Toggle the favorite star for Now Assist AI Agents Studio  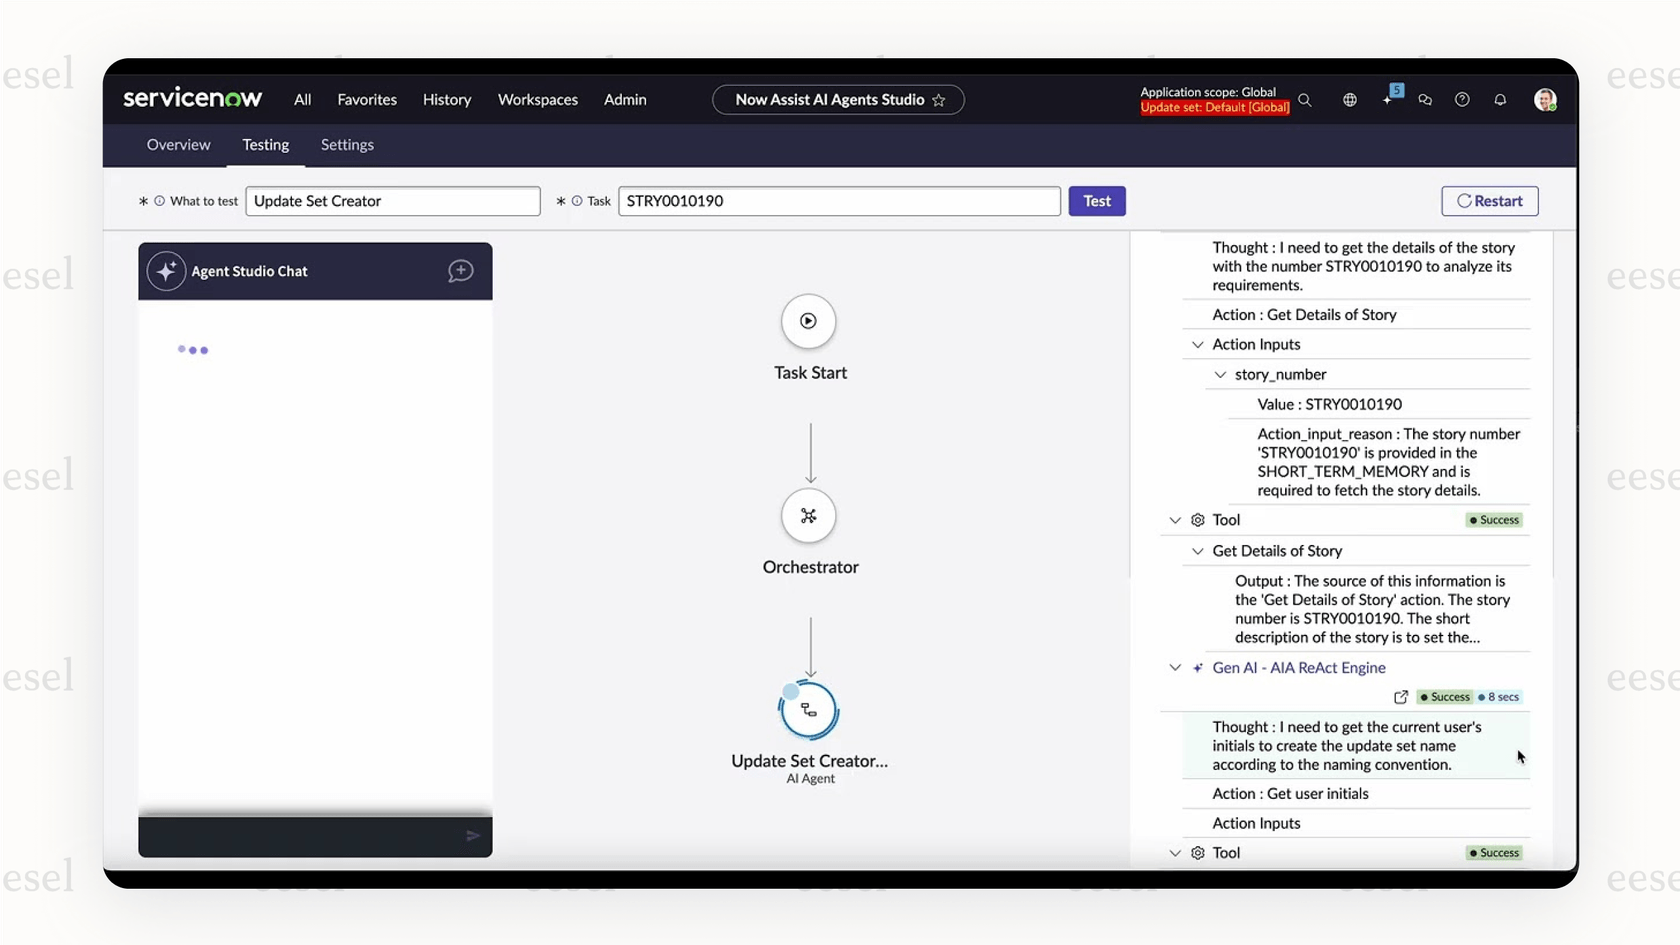pyautogui.click(x=939, y=100)
